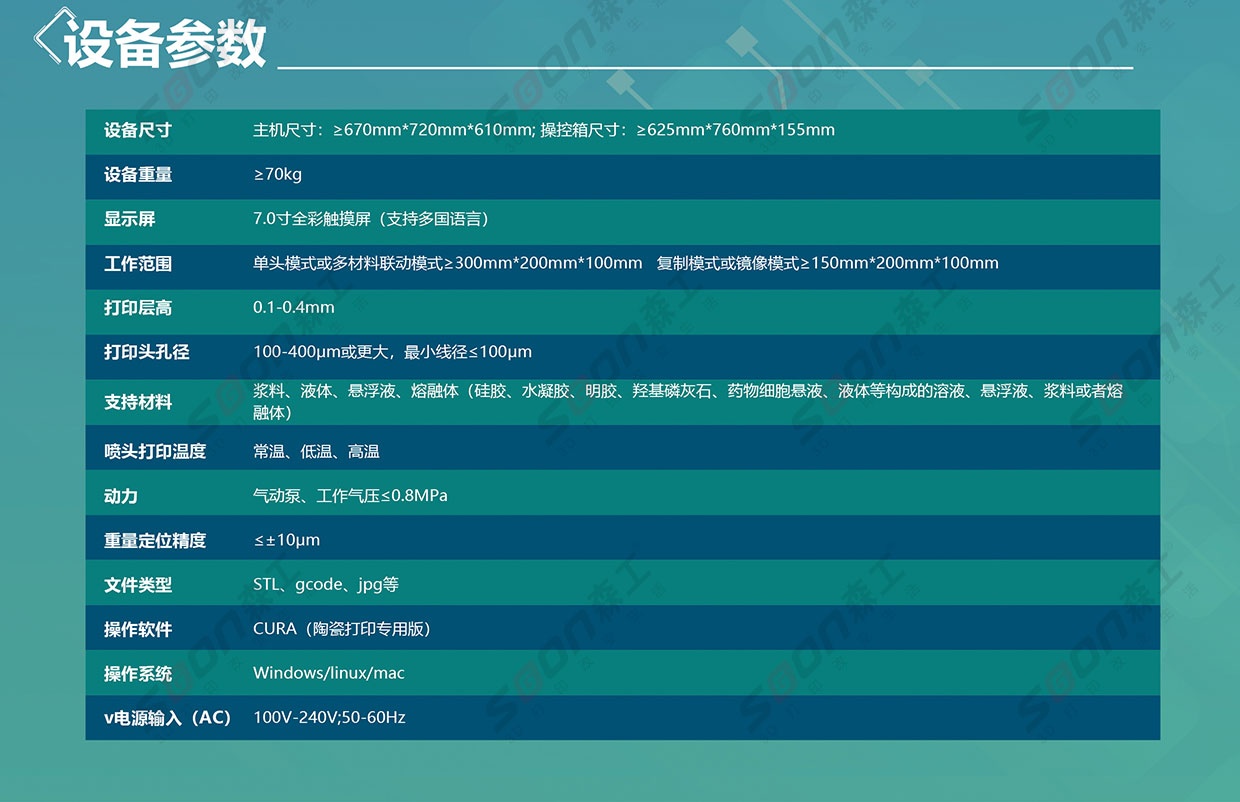Select the Windows/linux/mac operating system value
1240x802 pixels.
coord(329,674)
